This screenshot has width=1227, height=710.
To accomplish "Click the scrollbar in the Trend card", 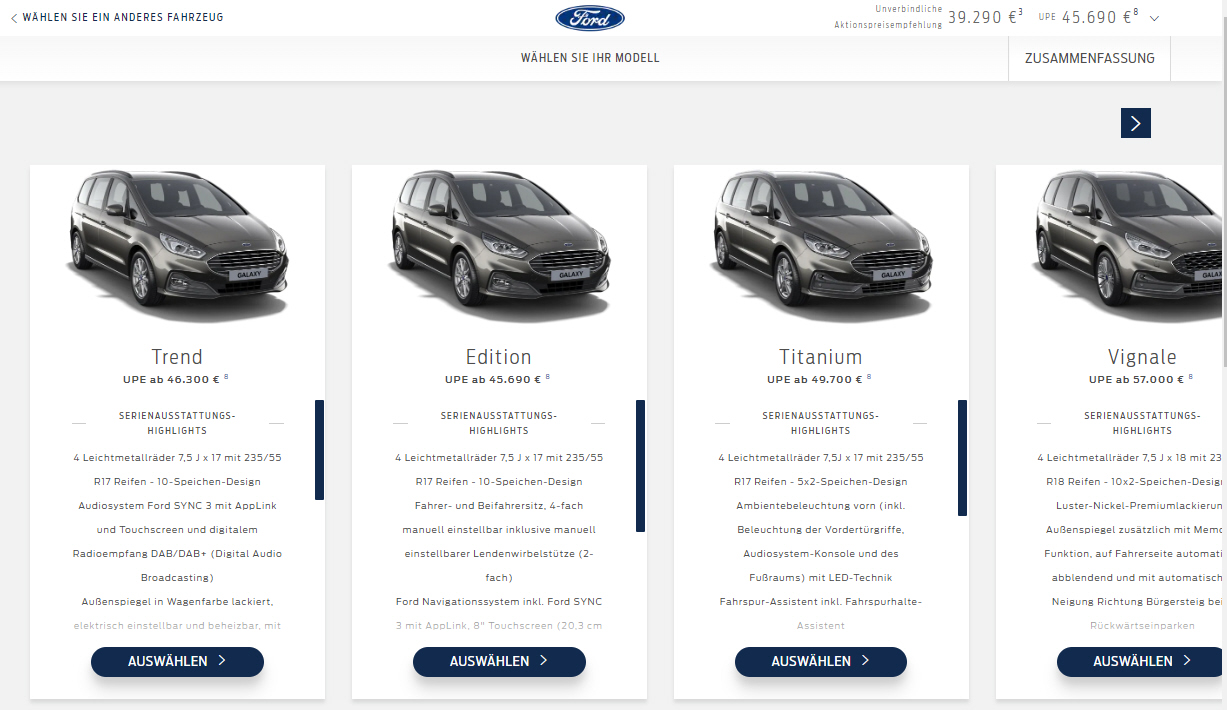I will pyautogui.click(x=319, y=450).
